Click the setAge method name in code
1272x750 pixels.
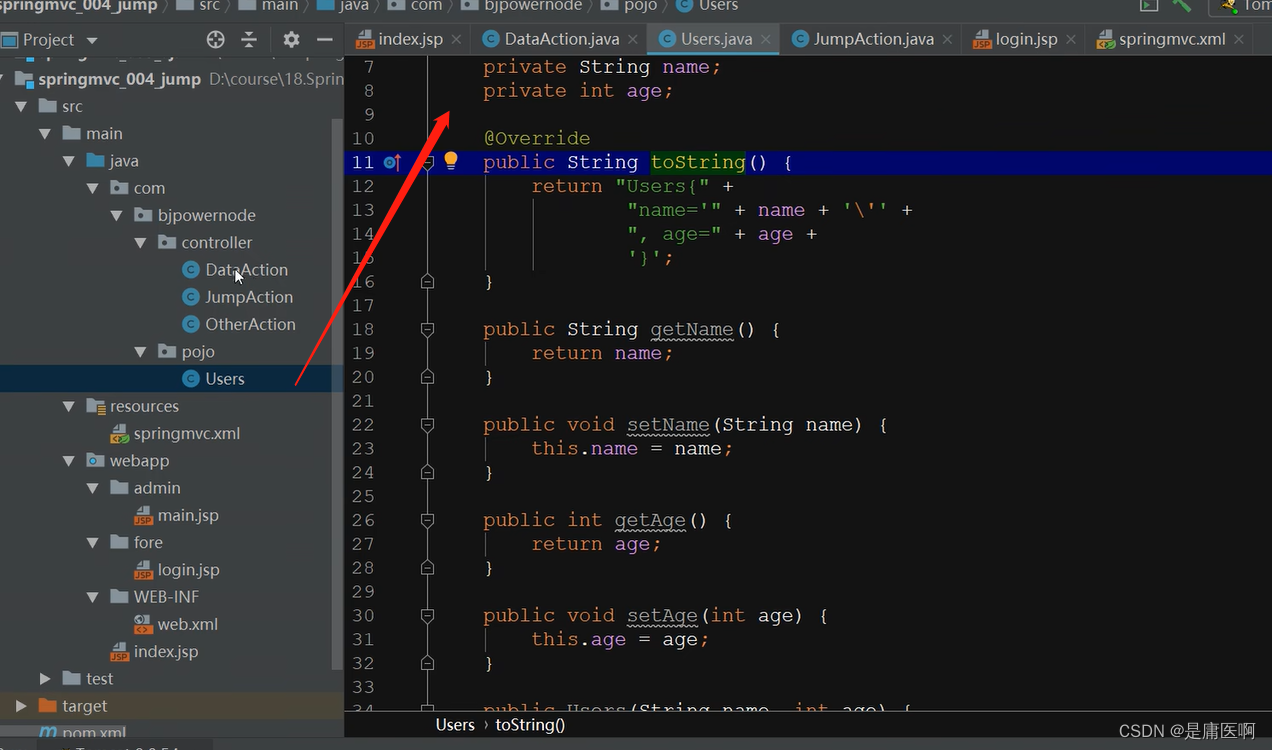pyautogui.click(x=663, y=616)
